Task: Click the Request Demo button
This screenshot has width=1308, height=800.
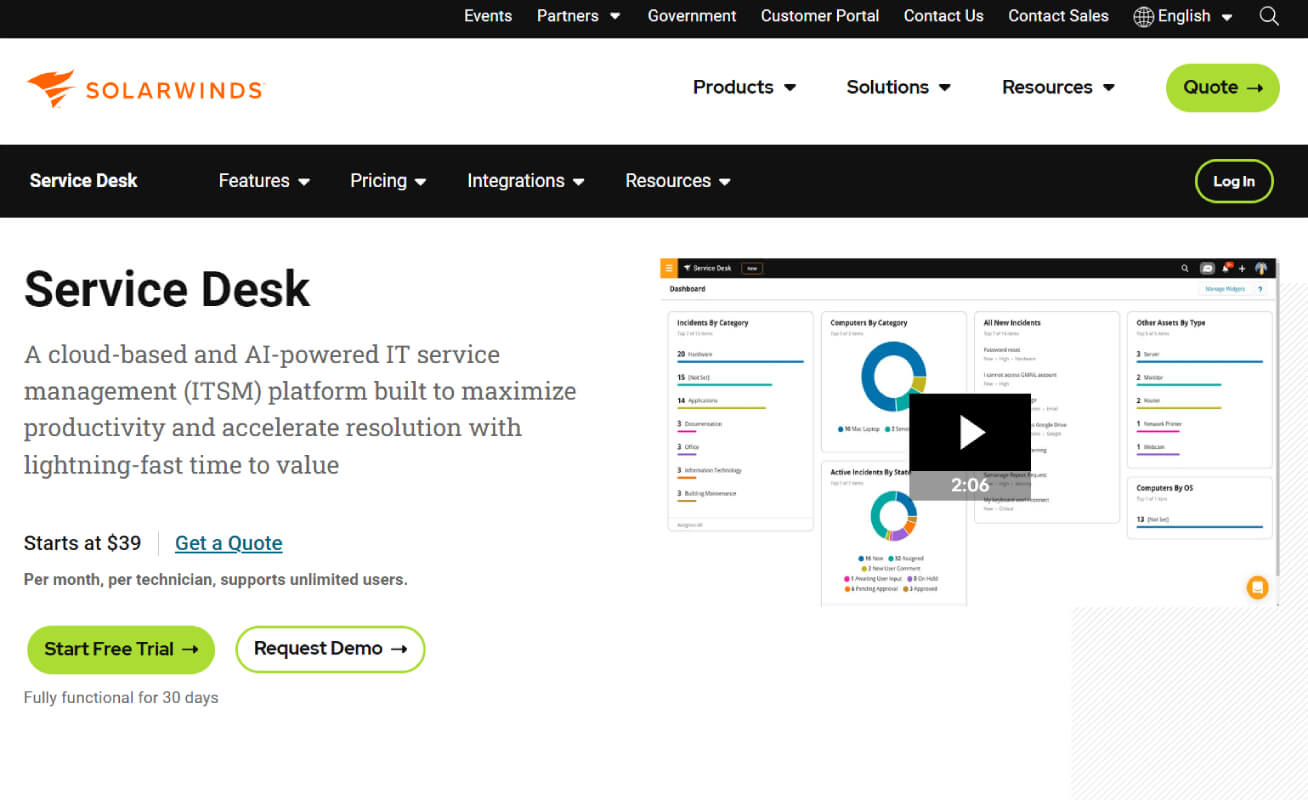Action: [330, 649]
